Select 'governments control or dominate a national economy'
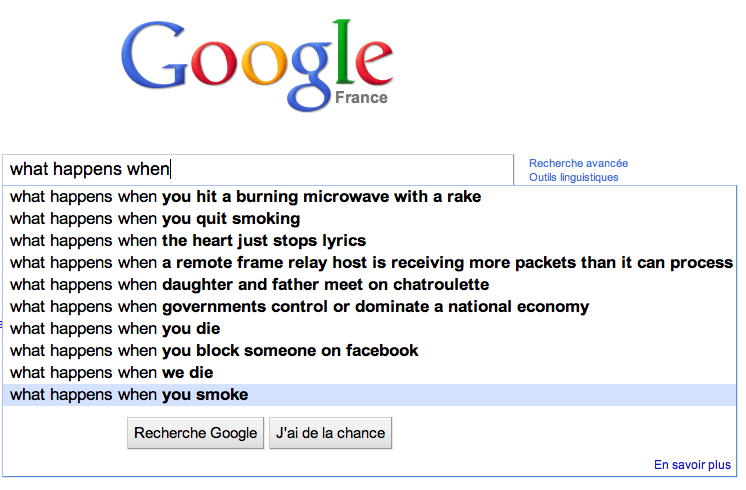The width and height of the screenshot is (746, 490). pyautogui.click(x=370, y=306)
